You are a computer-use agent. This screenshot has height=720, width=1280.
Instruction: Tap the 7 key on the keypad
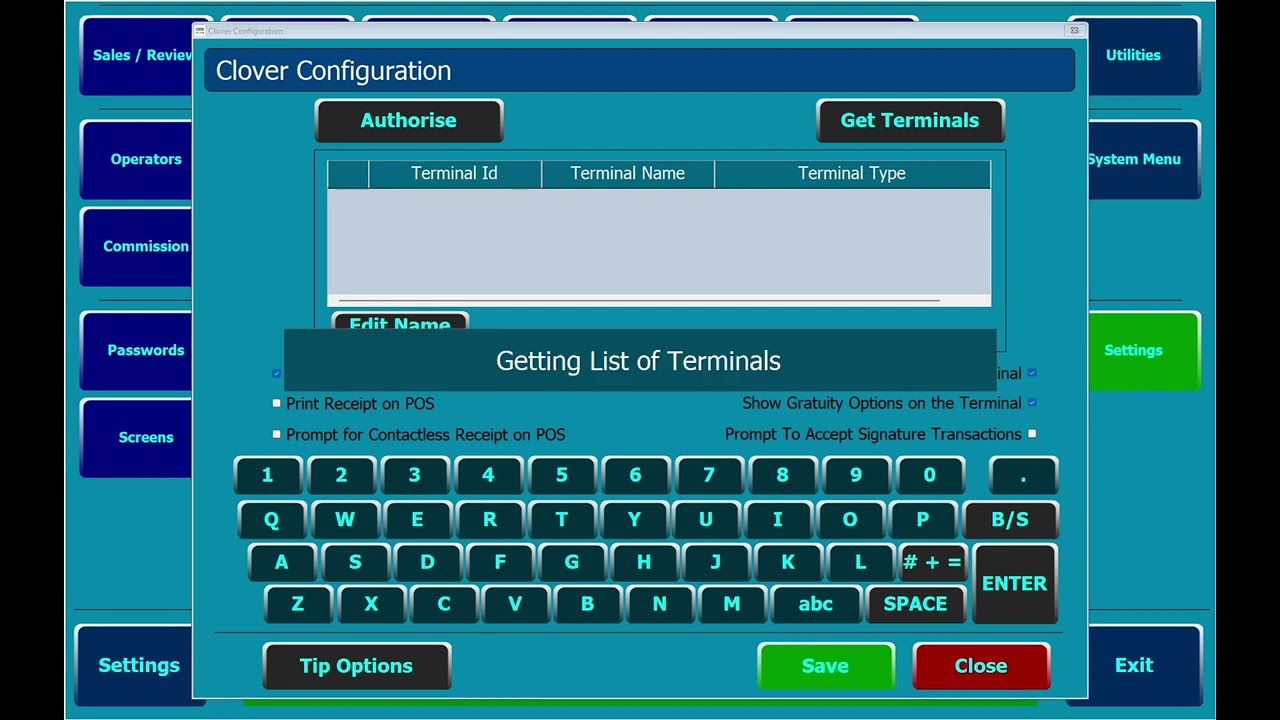pyautogui.click(x=709, y=476)
